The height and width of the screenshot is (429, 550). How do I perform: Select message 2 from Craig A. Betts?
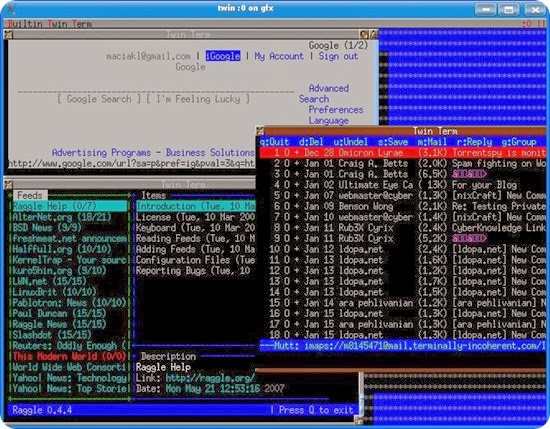click(x=403, y=163)
